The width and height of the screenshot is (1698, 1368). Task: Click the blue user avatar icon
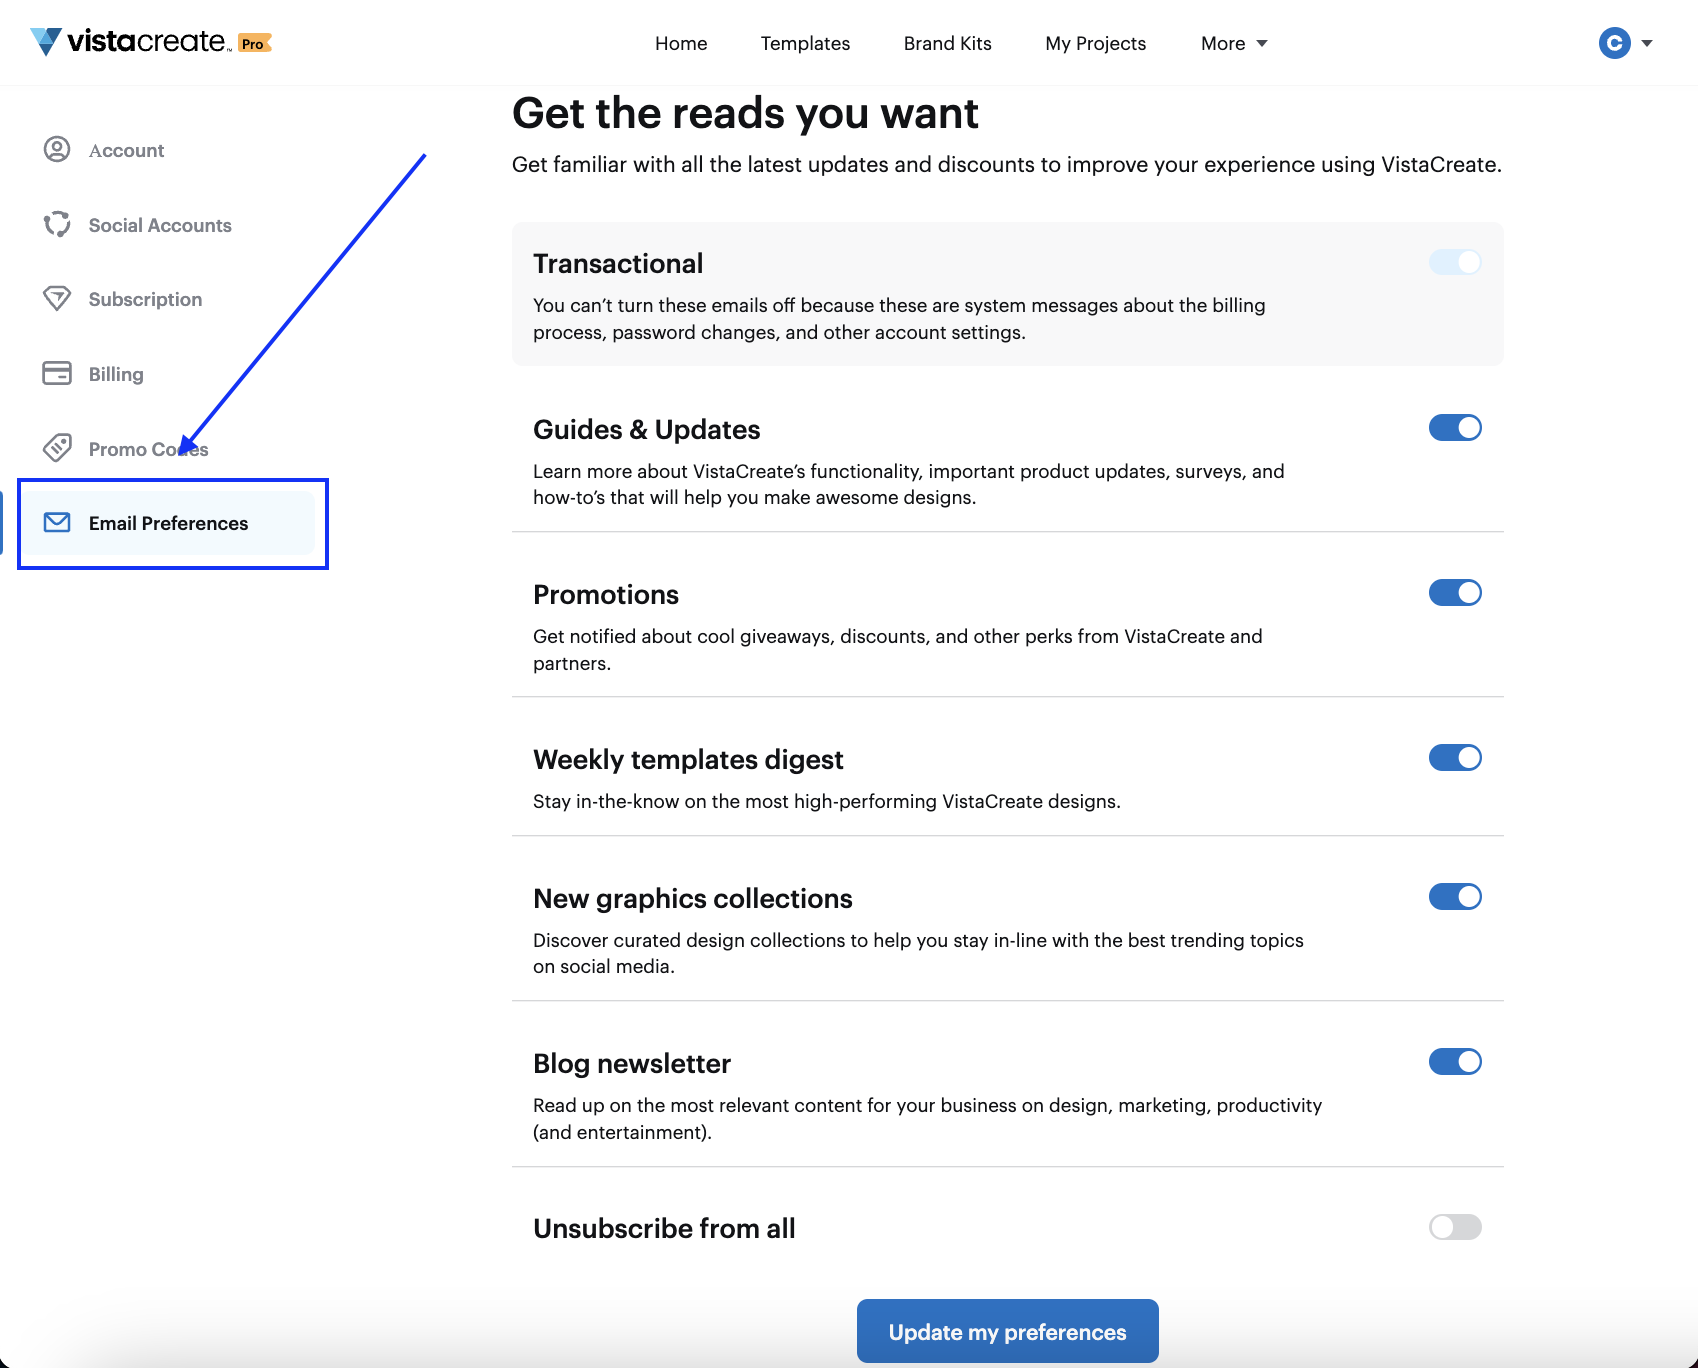[1615, 43]
